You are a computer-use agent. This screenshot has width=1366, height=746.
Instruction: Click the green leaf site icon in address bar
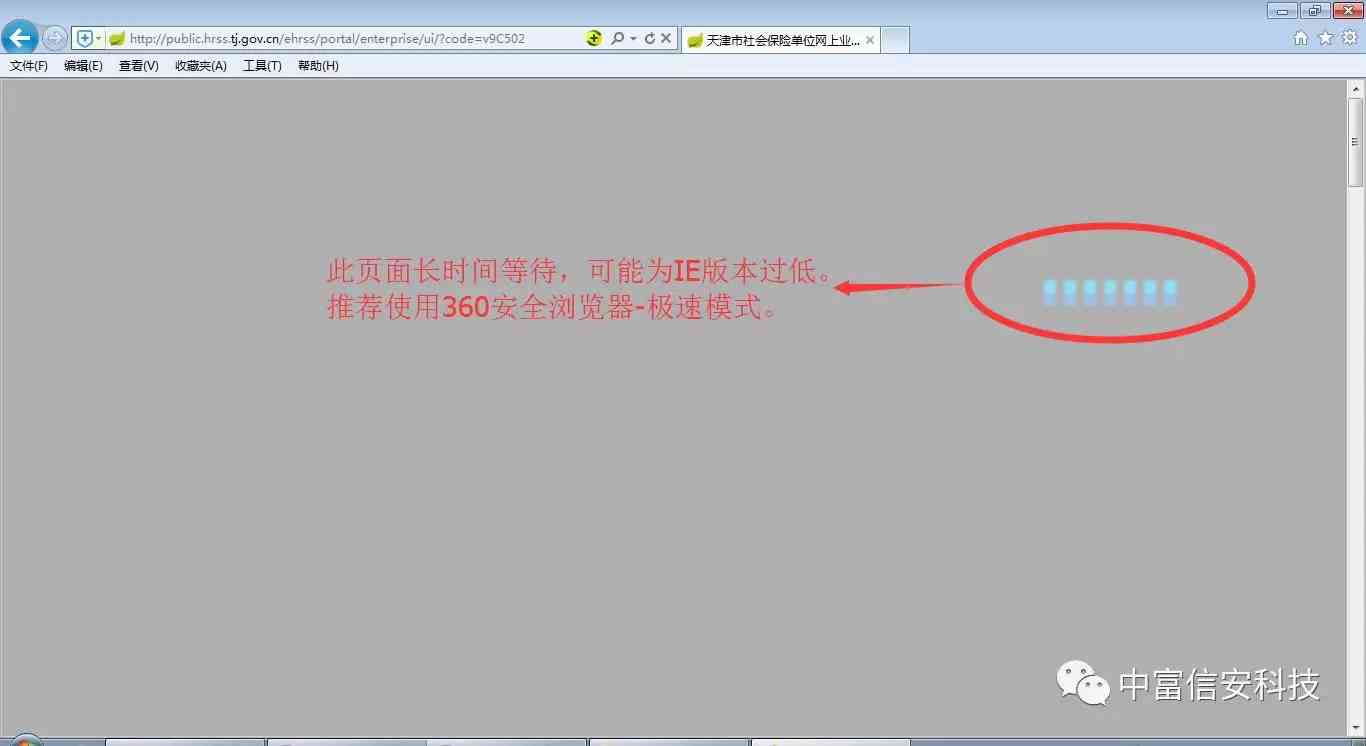[x=117, y=39]
